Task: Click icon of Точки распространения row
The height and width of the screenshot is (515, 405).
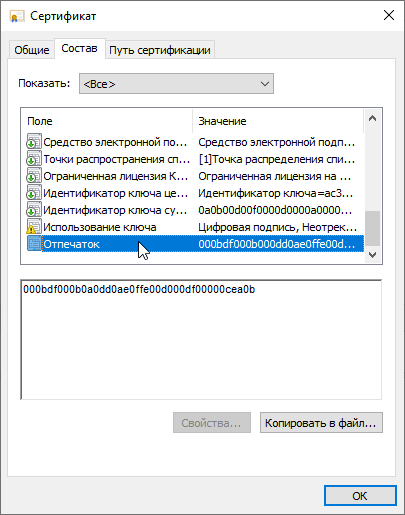Action: 34,159
